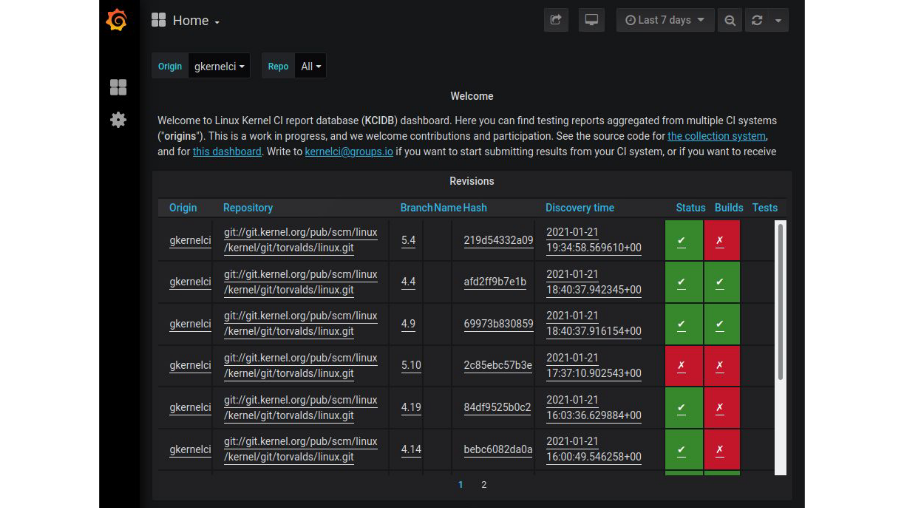Open hash 2c85ebc57b3e link
The image size is (904, 508).
click(x=498, y=366)
